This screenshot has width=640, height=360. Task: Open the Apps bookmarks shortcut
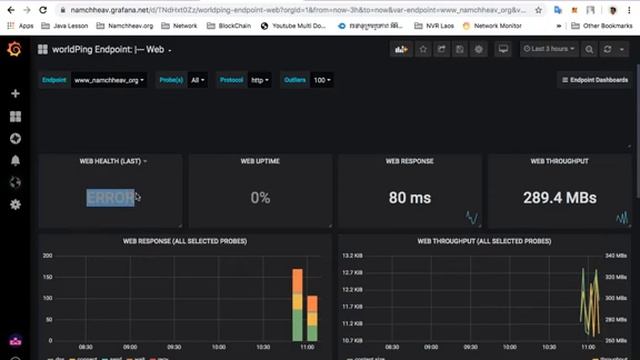[20, 26]
